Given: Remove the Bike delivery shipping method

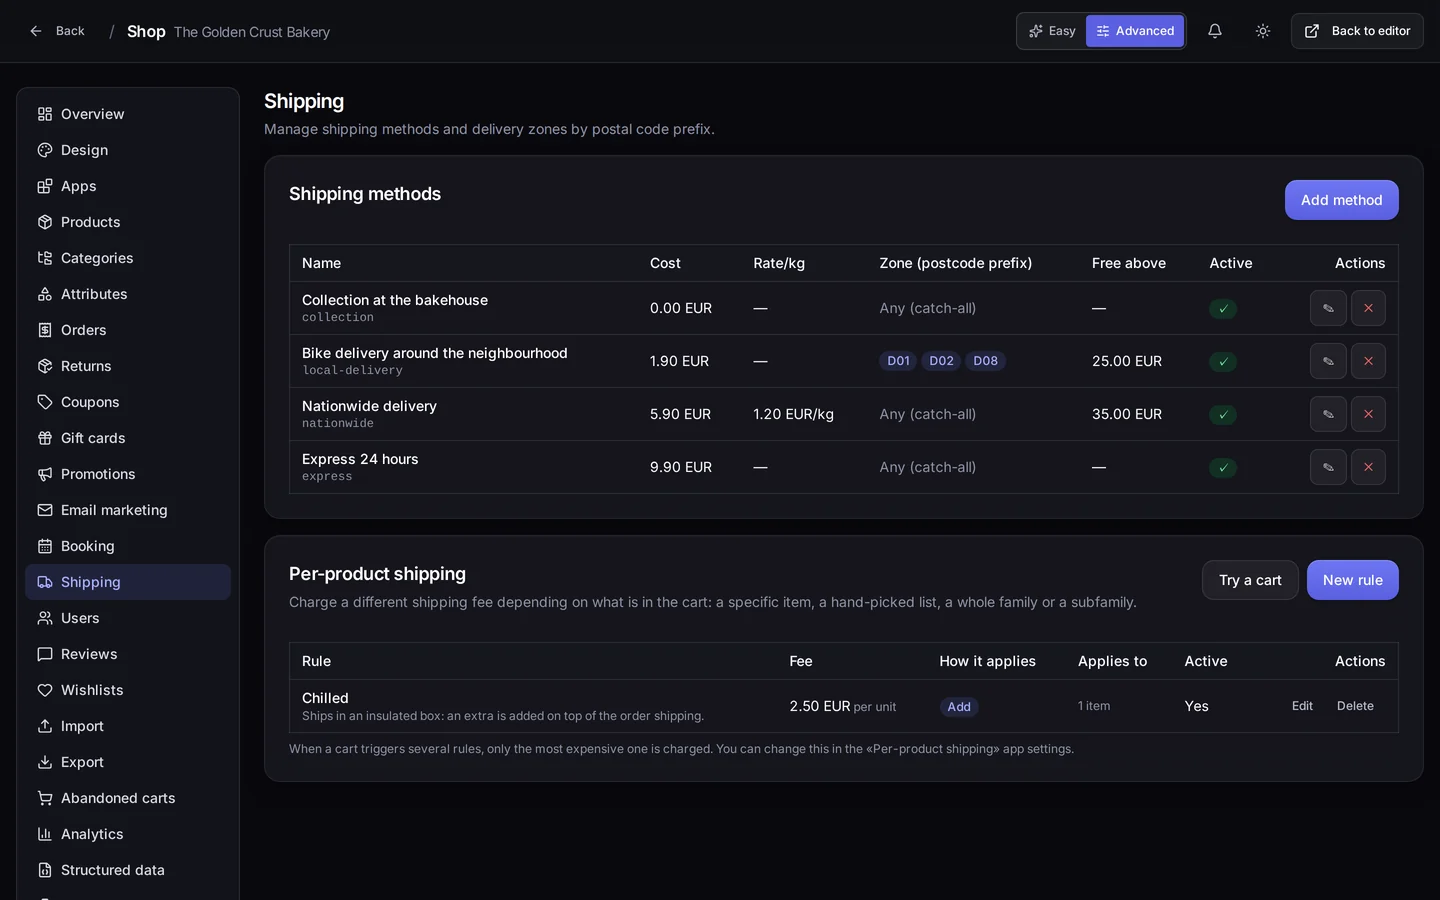Looking at the screenshot, I should tap(1368, 361).
